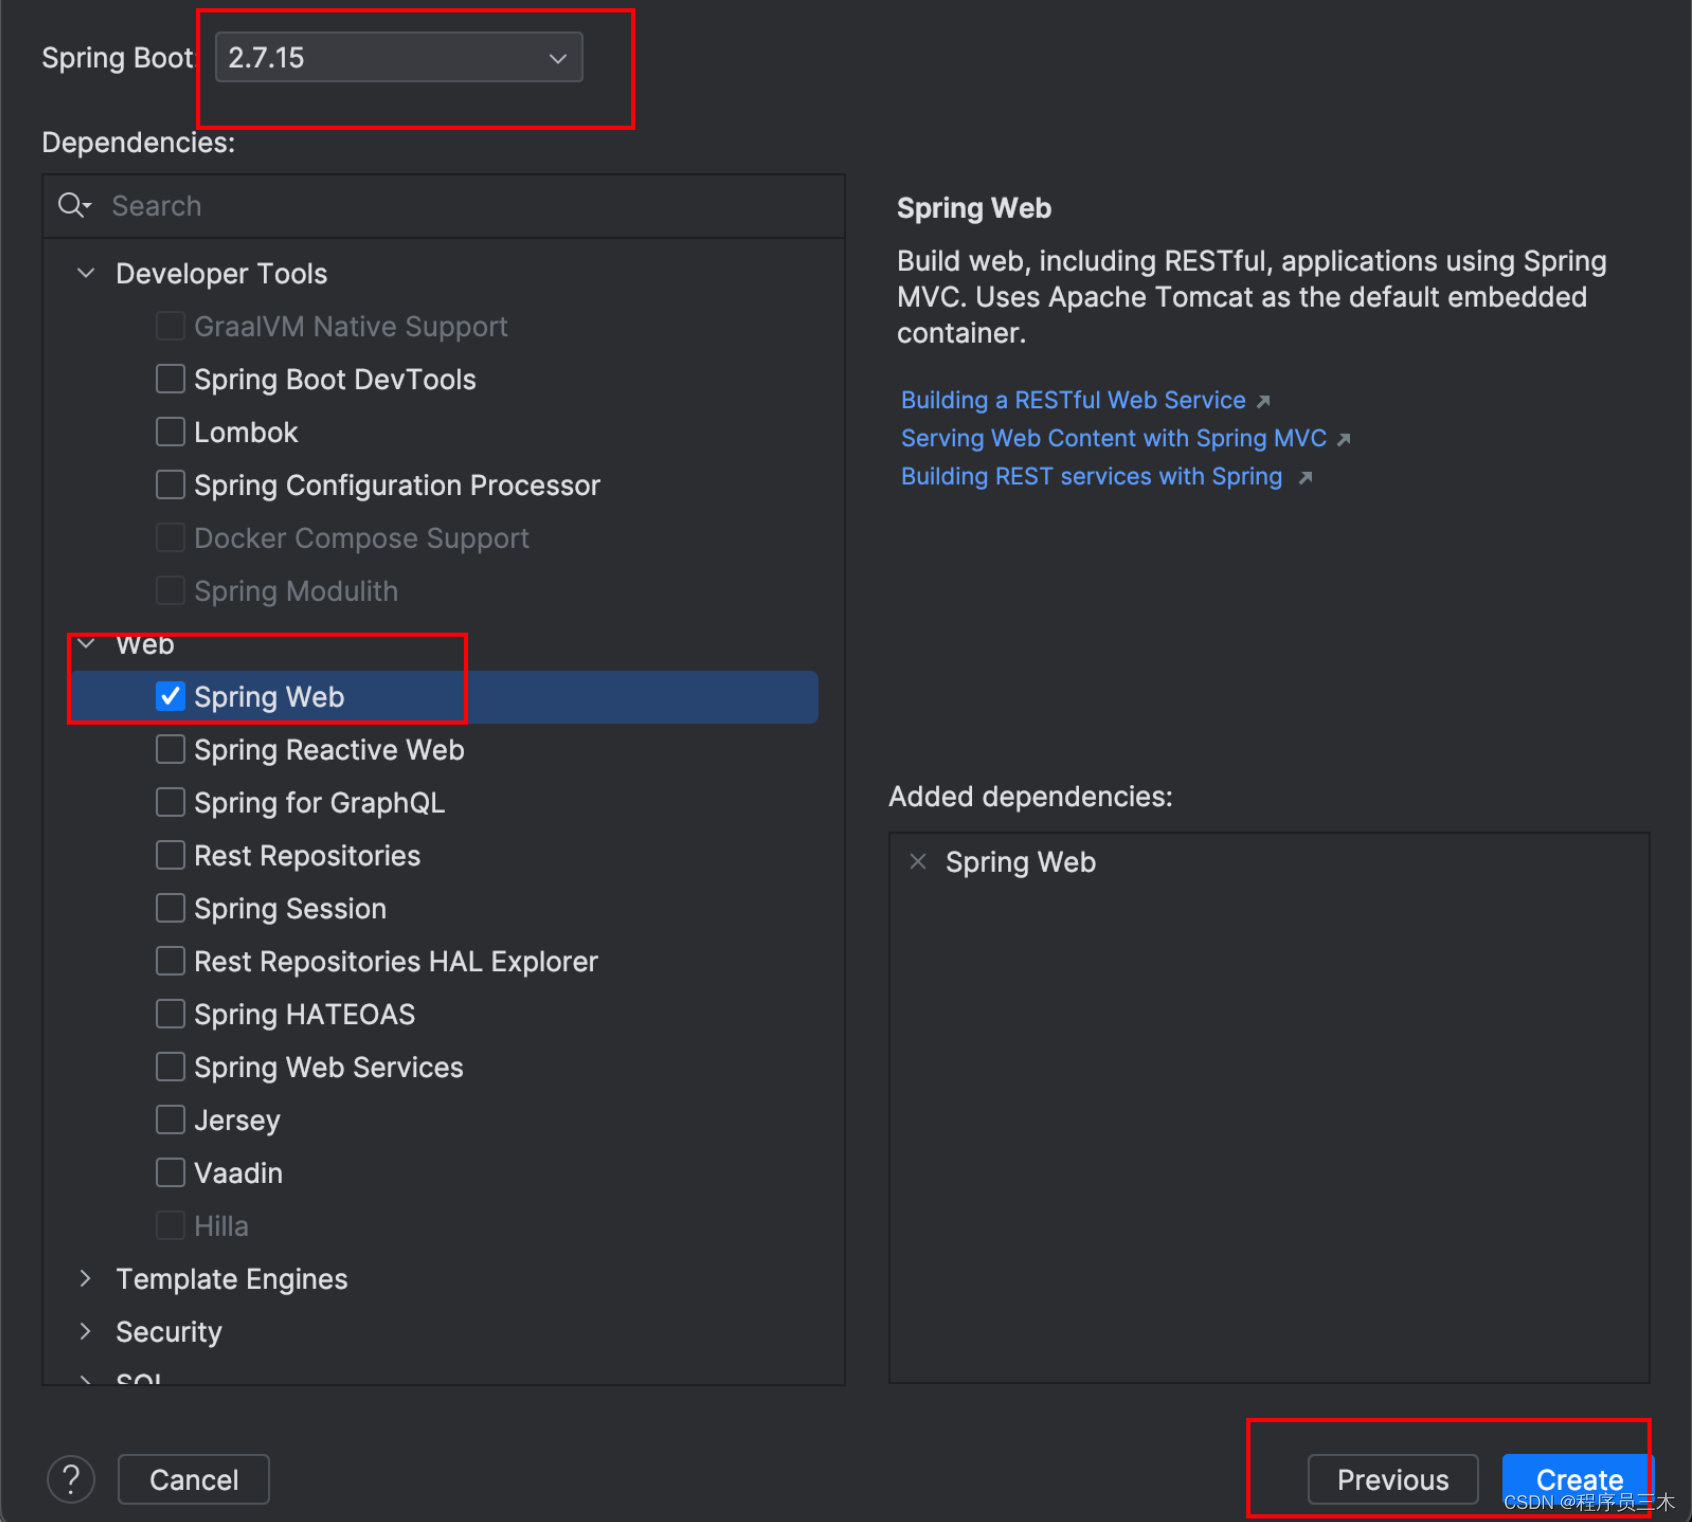The width and height of the screenshot is (1692, 1522).
Task: Check Spring Configuration Processor
Action: [171, 485]
